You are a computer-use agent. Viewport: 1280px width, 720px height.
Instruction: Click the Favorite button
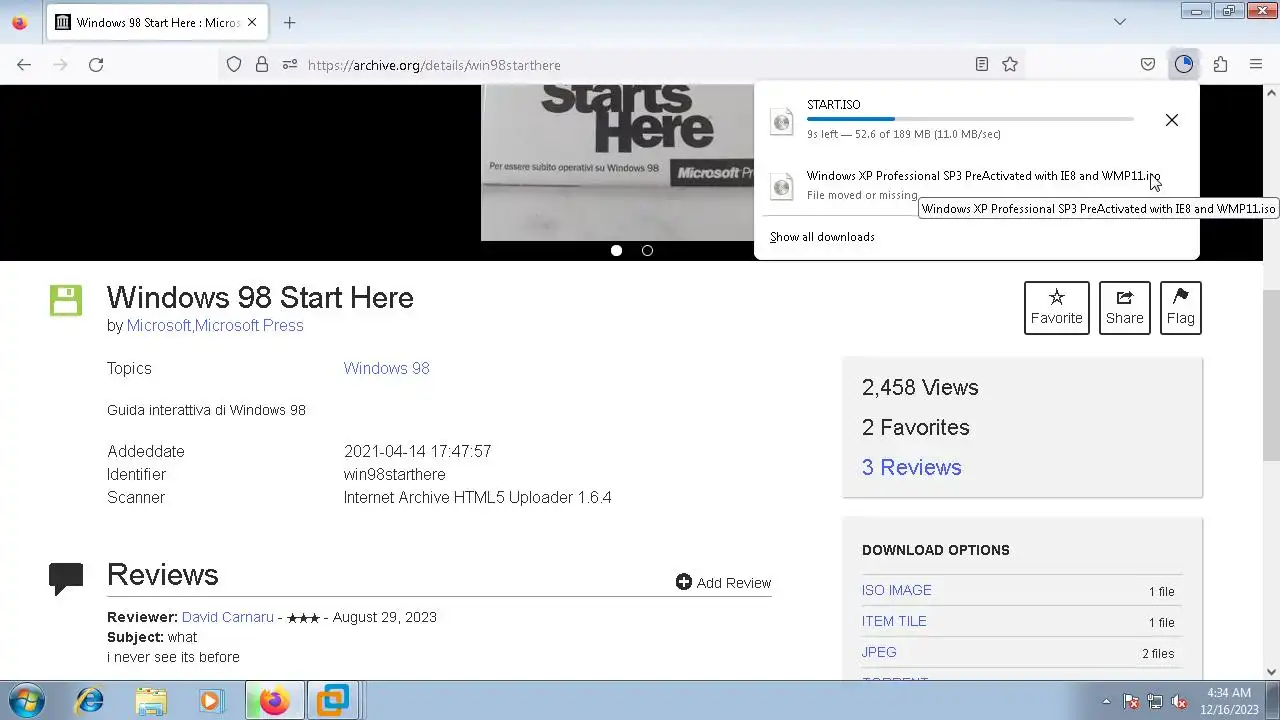[1057, 308]
